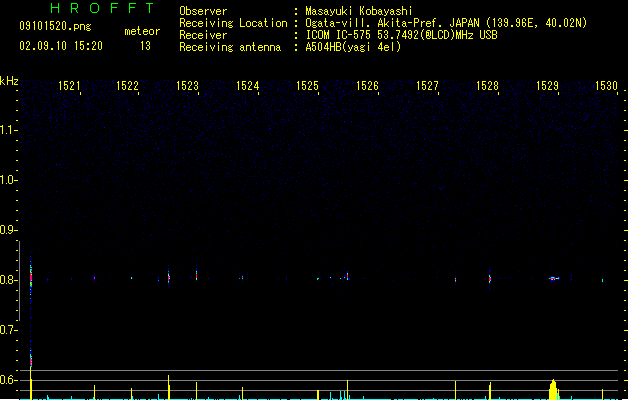Click the 1.1 kHz frequency label
629x400 pixels.
tap(8, 130)
